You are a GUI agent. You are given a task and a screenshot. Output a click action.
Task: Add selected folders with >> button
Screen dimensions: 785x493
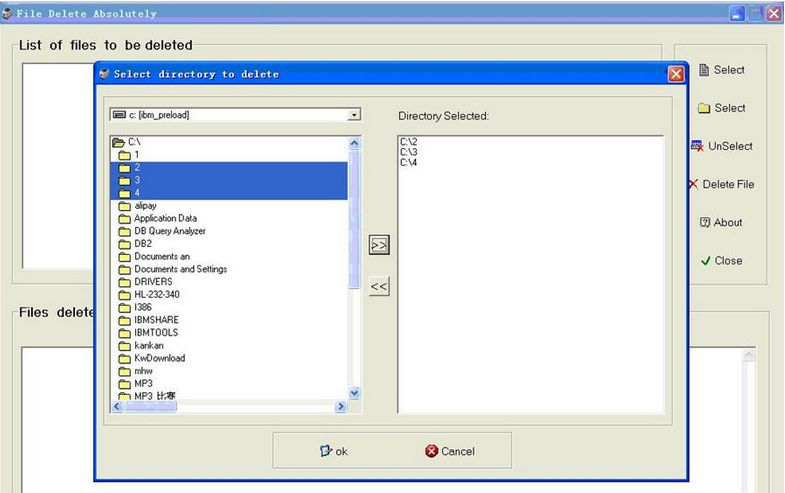379,245
